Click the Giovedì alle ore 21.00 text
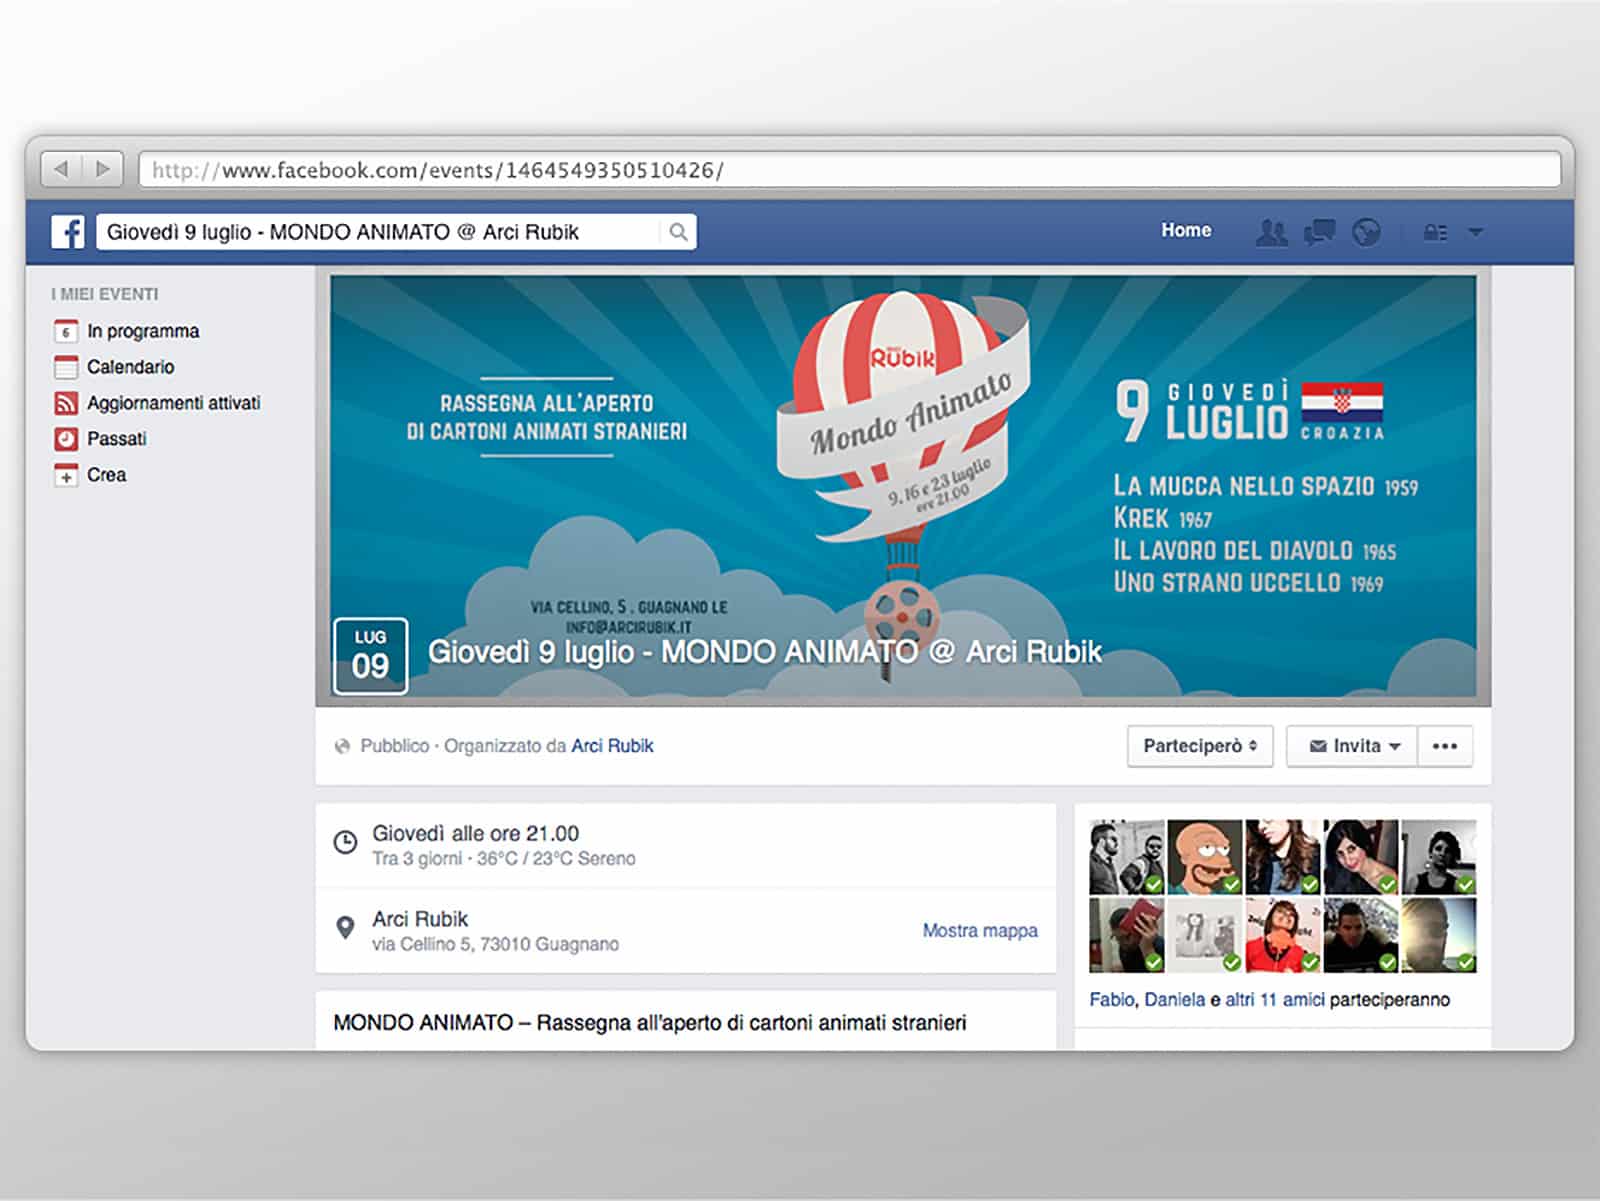Viewport: 1600px width, 1201px height. (475, 834)
